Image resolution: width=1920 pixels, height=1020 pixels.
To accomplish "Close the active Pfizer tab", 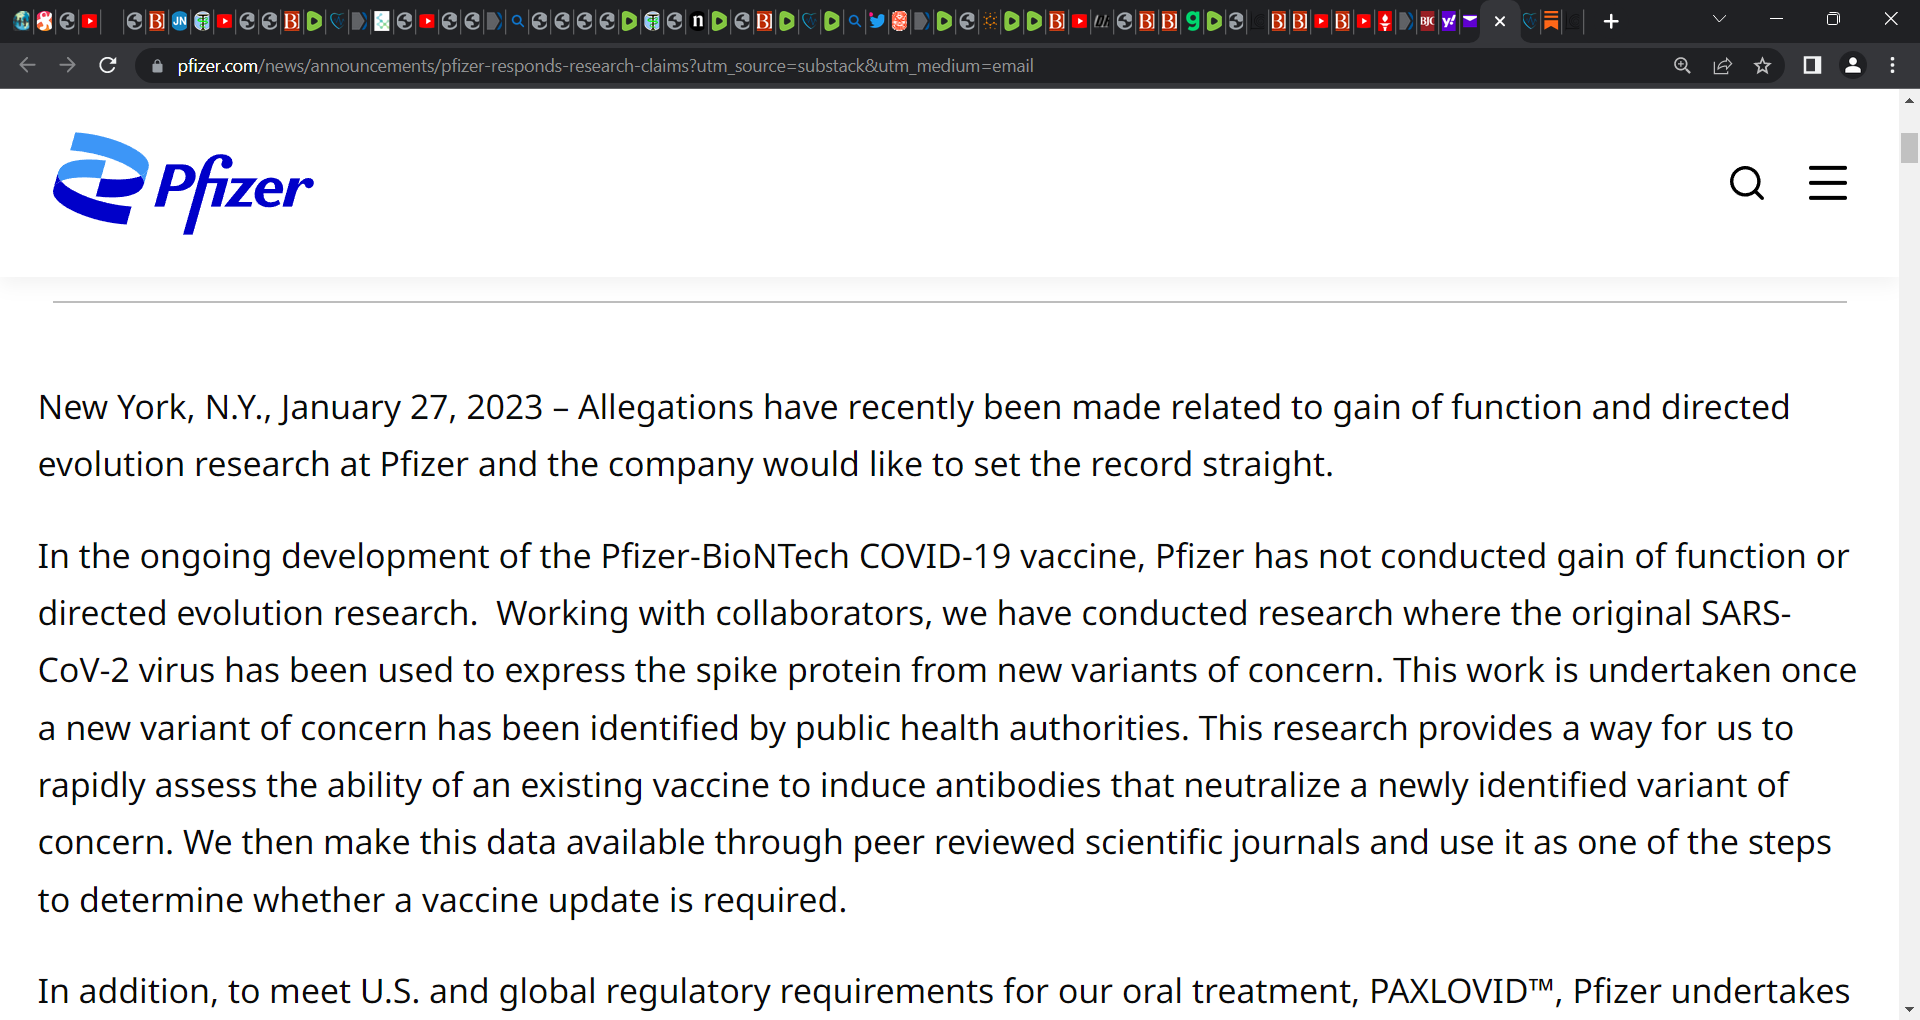I will click(1499, 21).
